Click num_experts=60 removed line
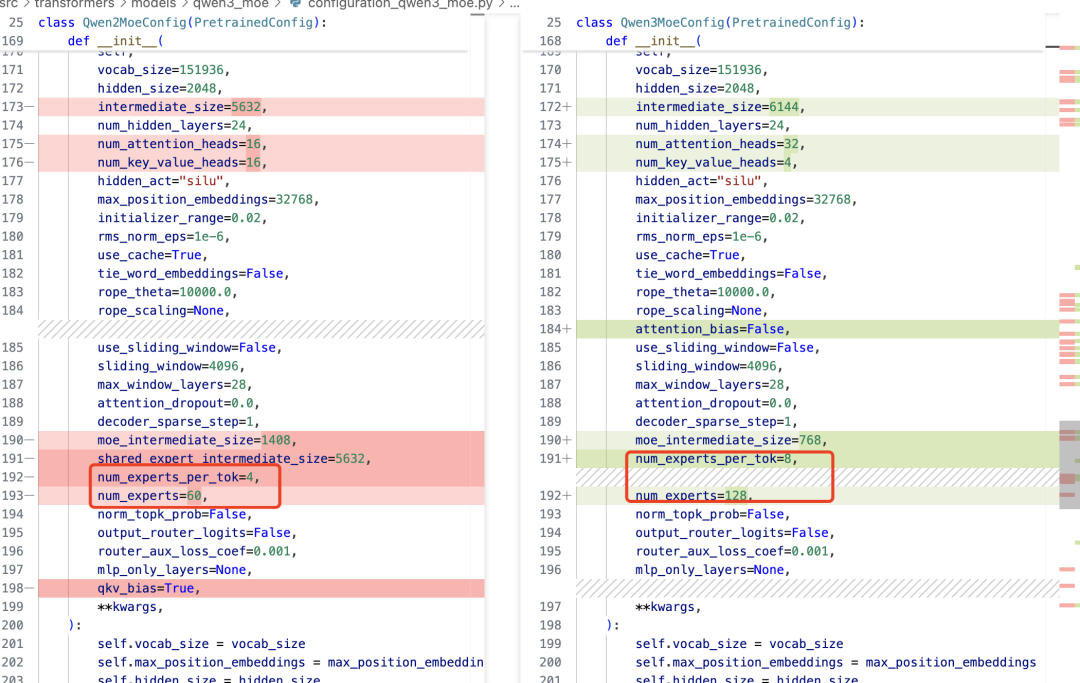This screenshot has height=683, width=1080. (152, 496)
